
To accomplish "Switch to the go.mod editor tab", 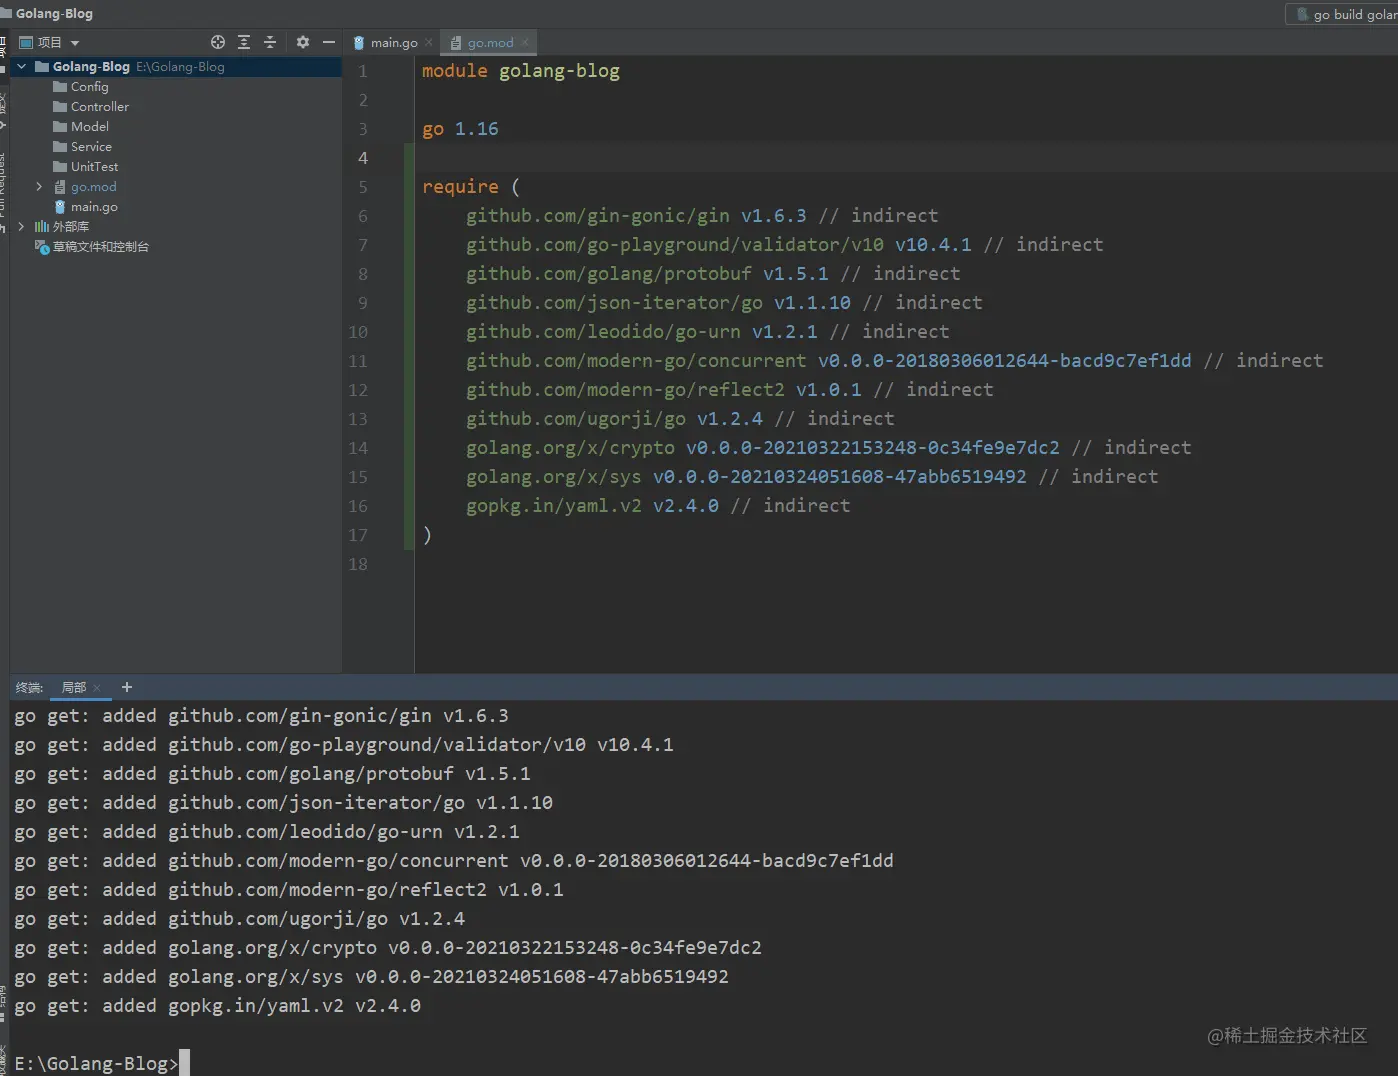I will coord(490,43).
